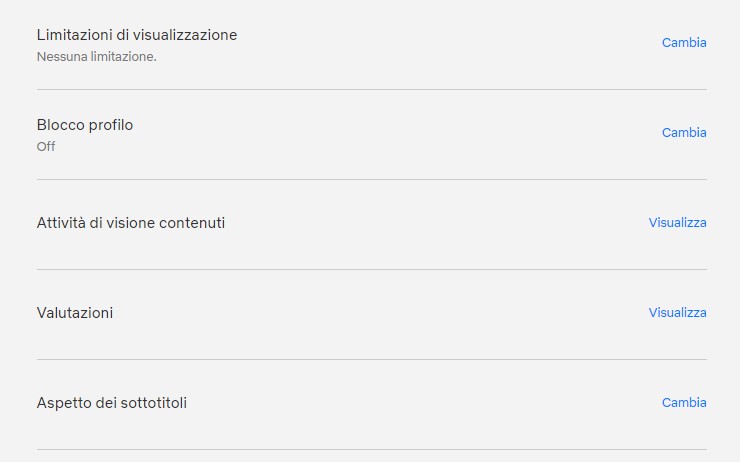Open Visualizza link beside Valutazioni
Screen dimensions: 740x462
pos(677,313)
